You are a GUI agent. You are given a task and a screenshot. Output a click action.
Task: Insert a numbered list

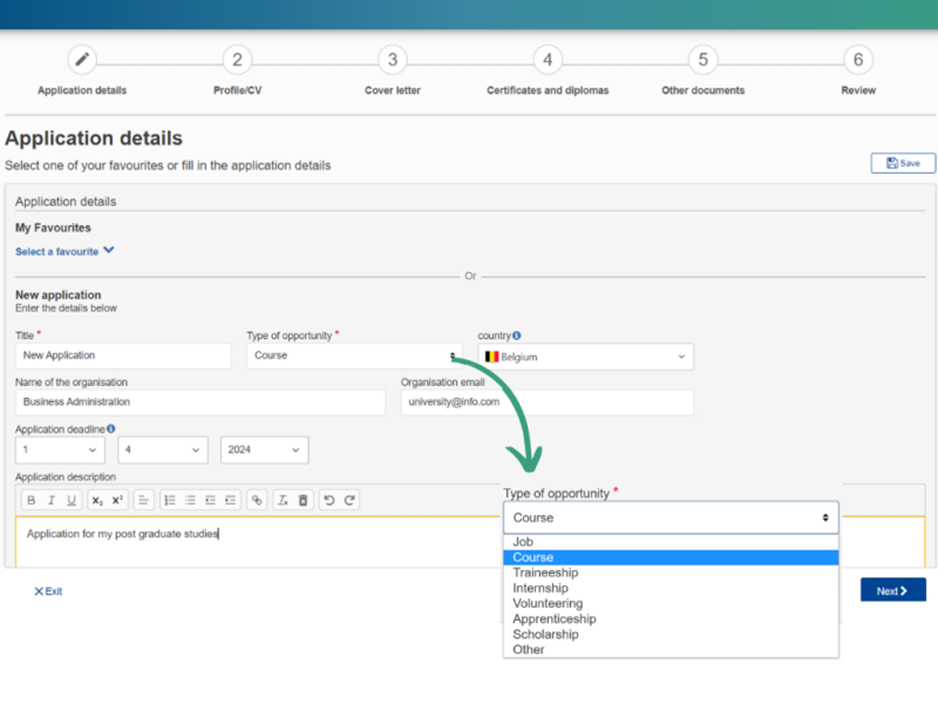tap(170, 500)
